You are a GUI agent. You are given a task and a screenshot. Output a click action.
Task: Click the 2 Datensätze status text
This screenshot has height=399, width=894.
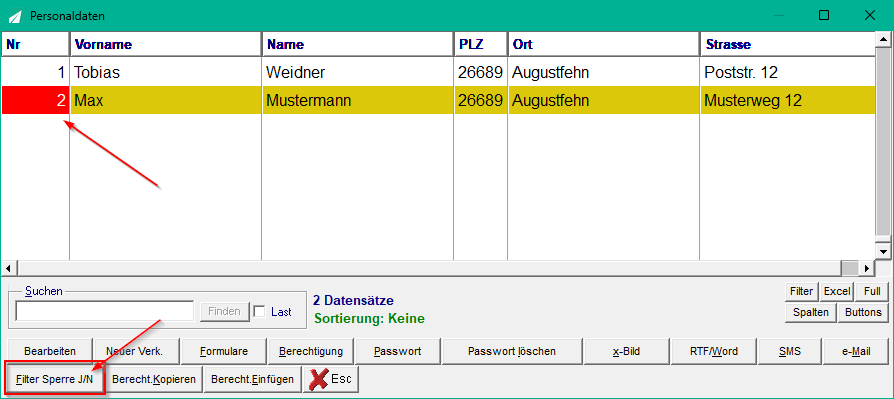(353, 300)
